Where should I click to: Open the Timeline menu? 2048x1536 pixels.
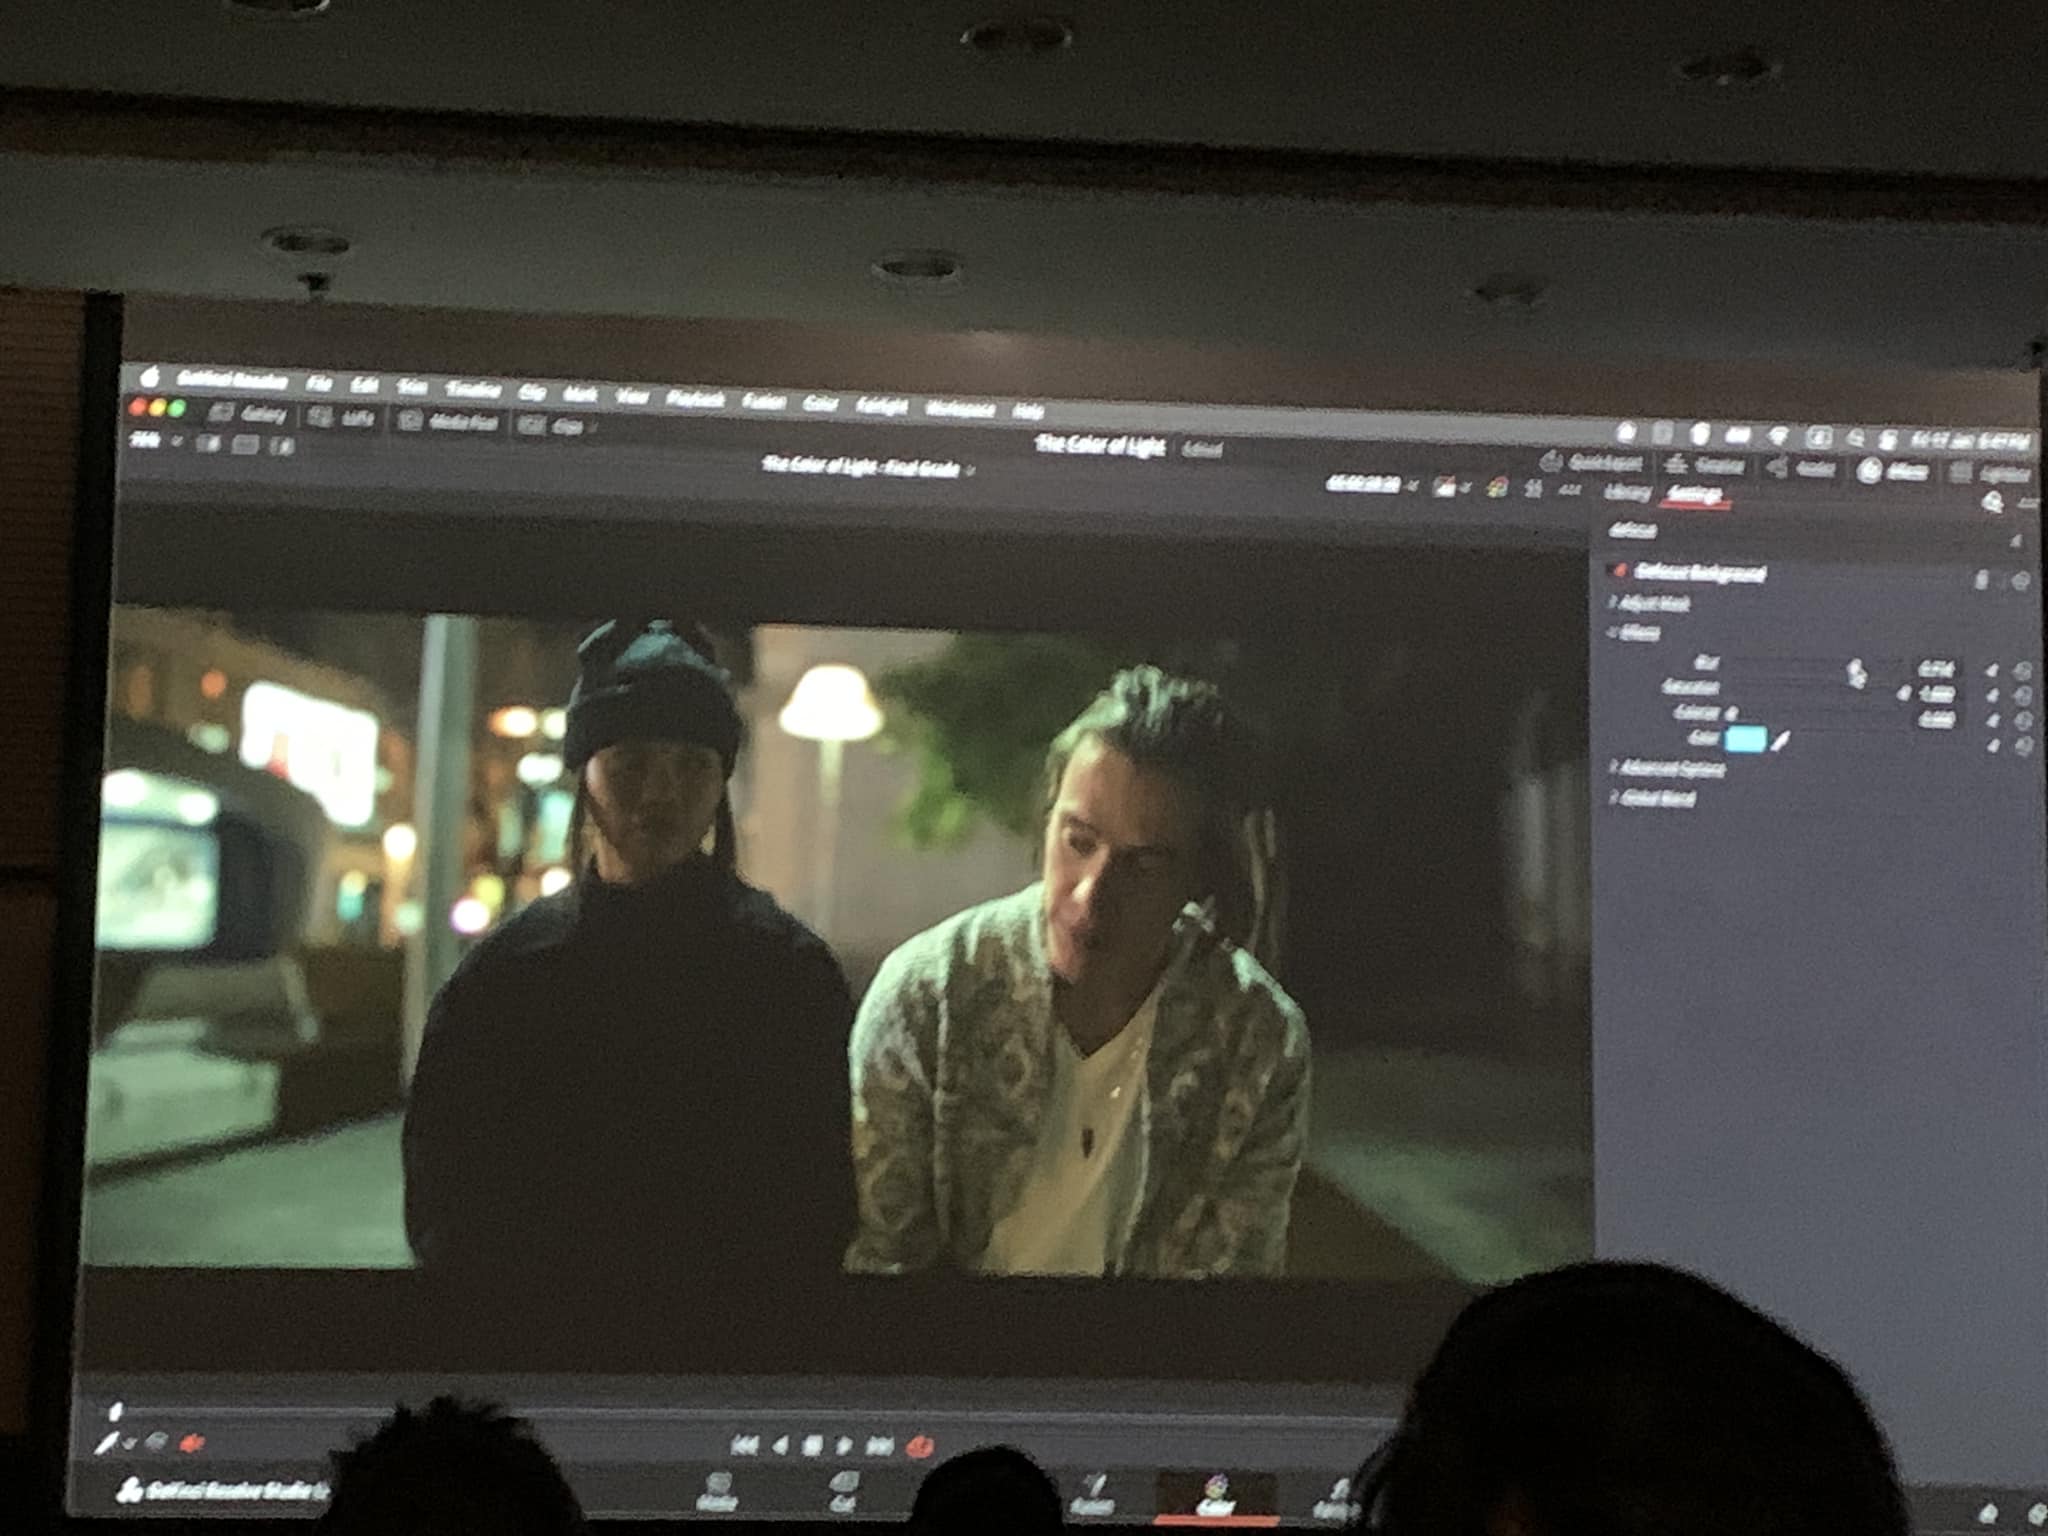point(472,389)
